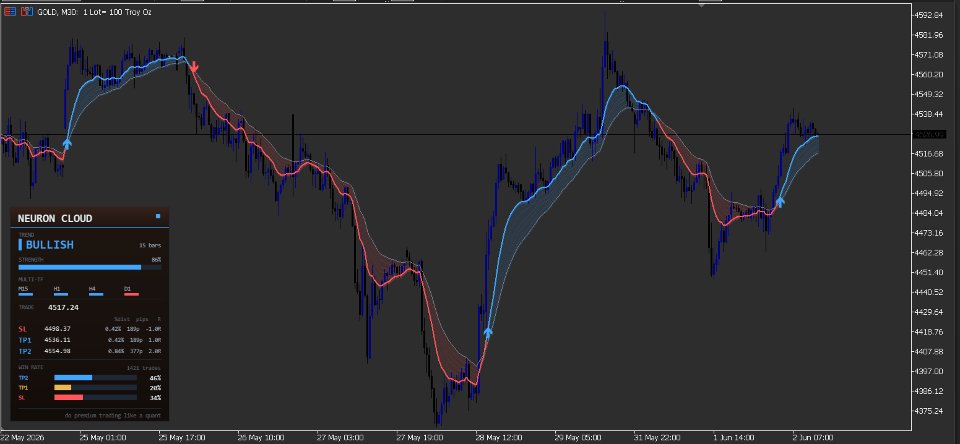
Task: Click the premium trading tagline in panel footer
Action: pyautogui.click(x=113, y=416)
